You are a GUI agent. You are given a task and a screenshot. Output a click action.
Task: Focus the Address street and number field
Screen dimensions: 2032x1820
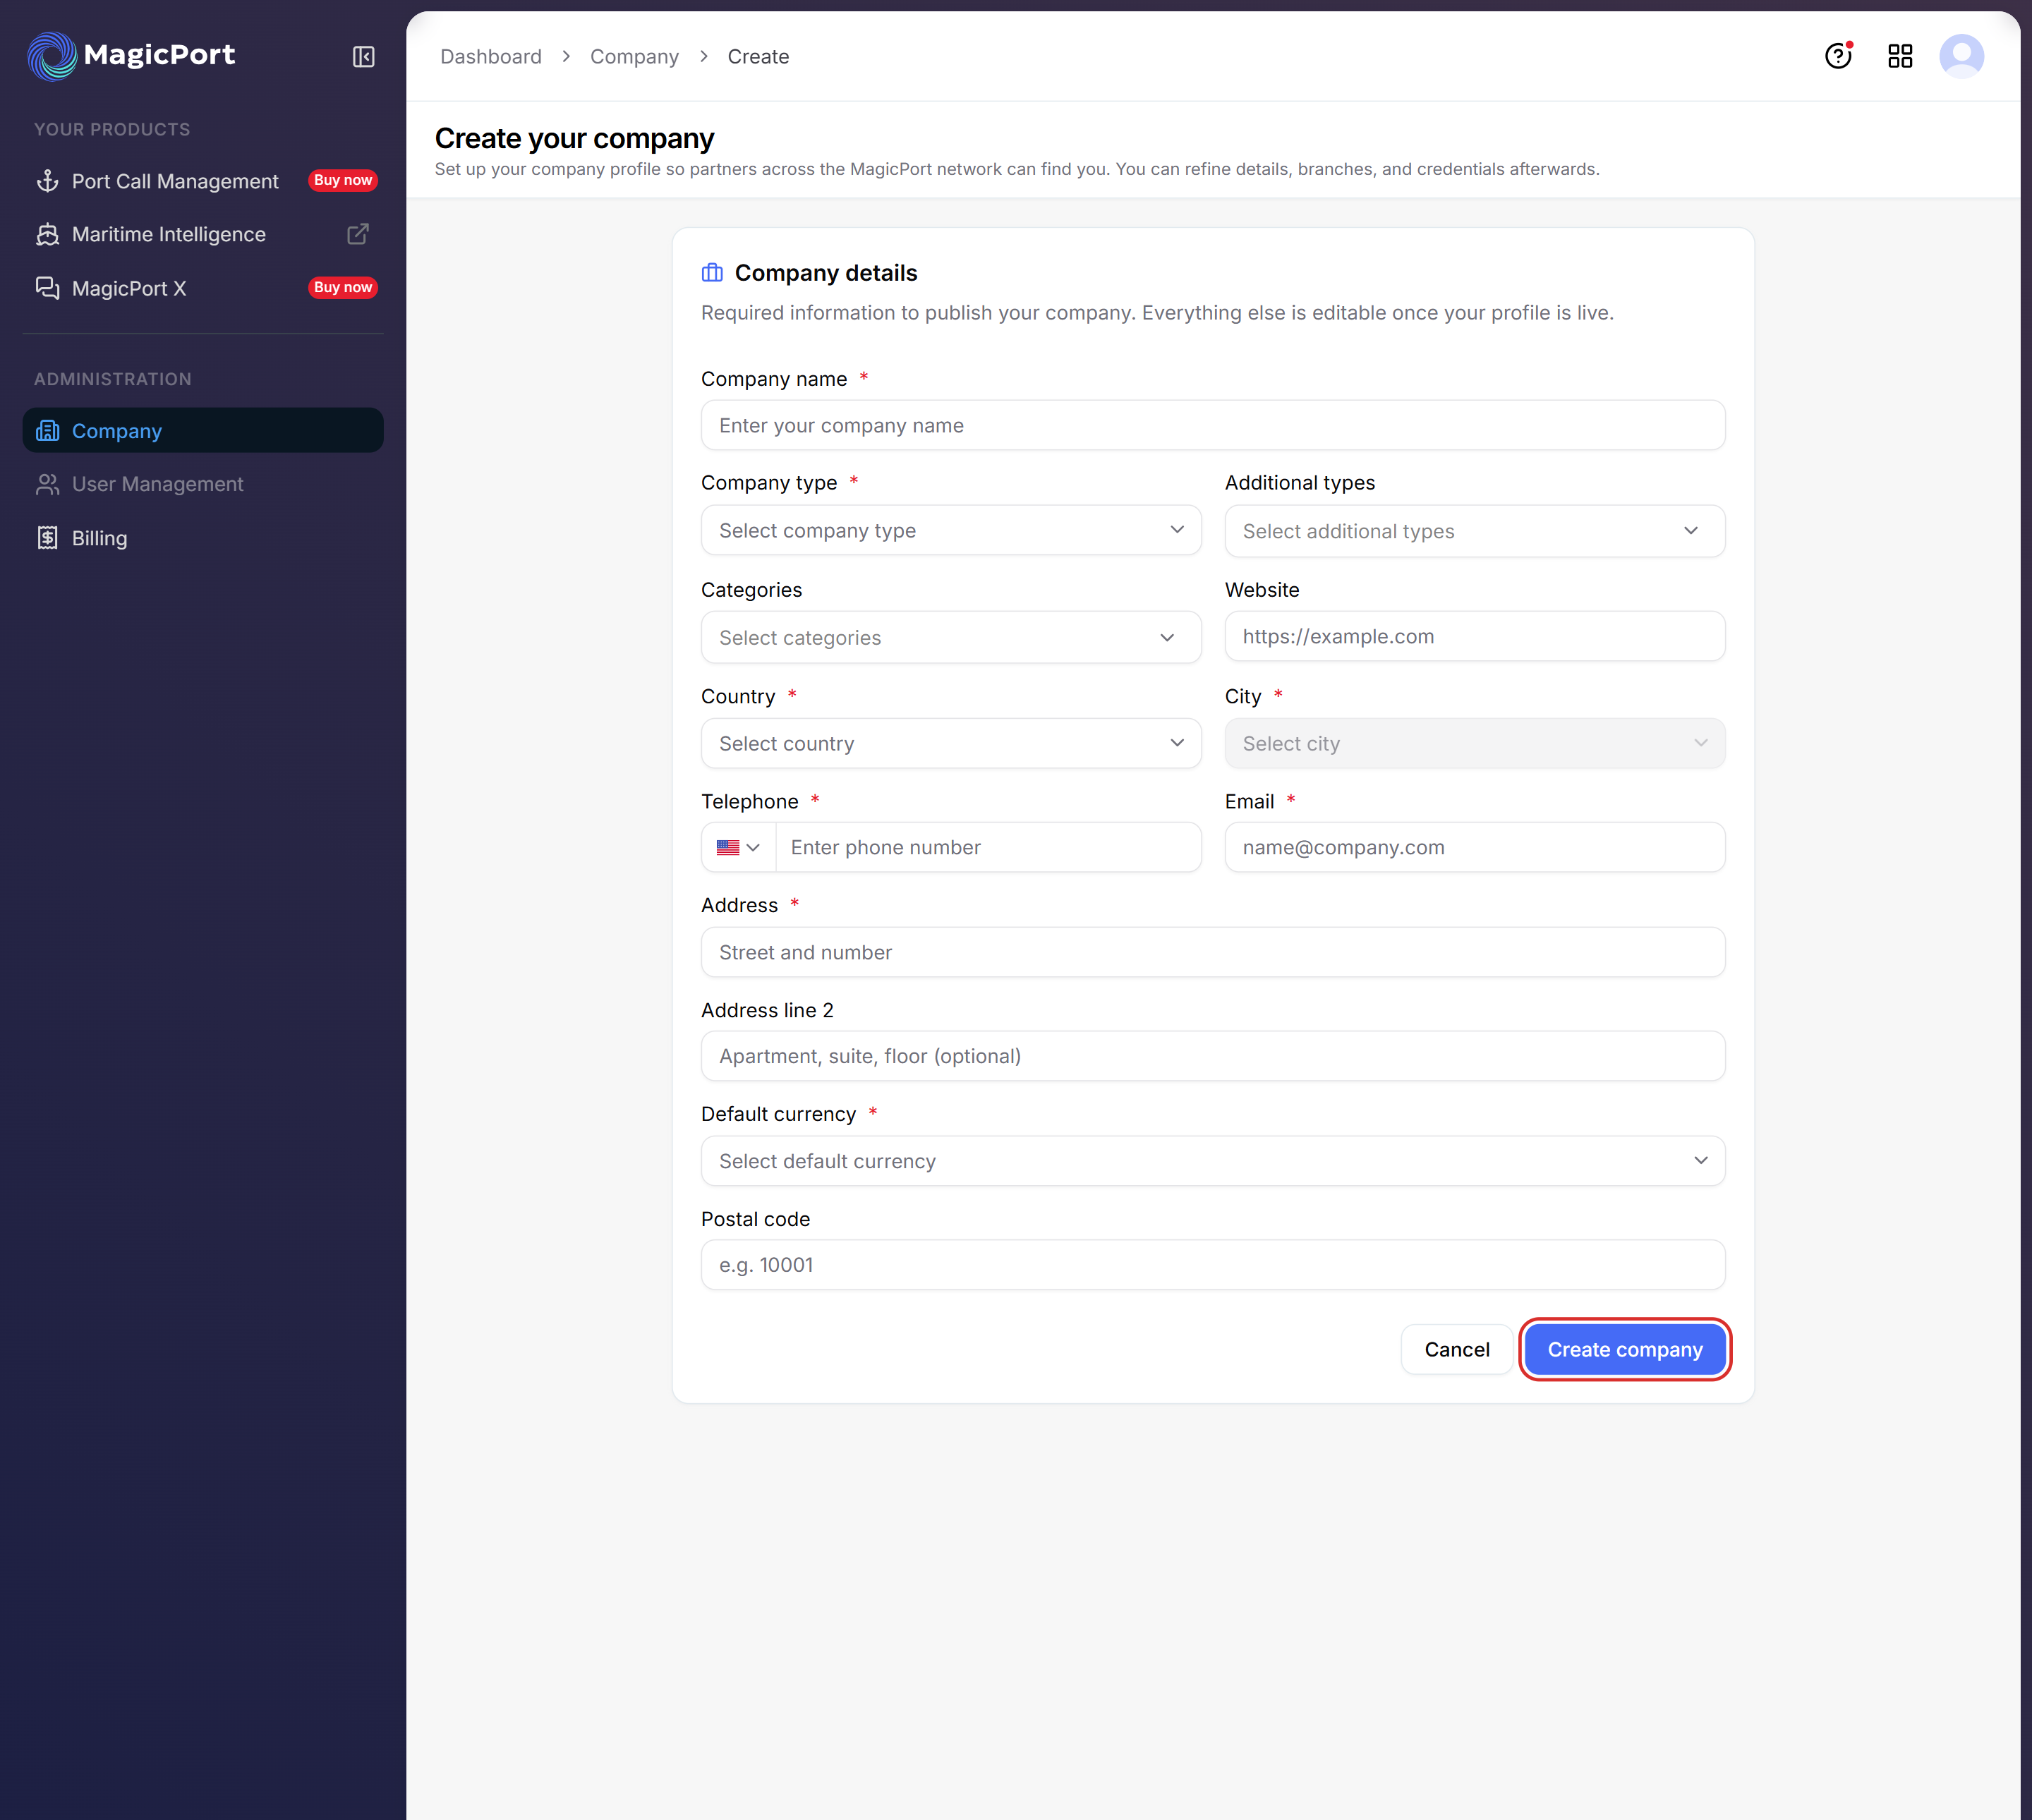point(1213,952)
